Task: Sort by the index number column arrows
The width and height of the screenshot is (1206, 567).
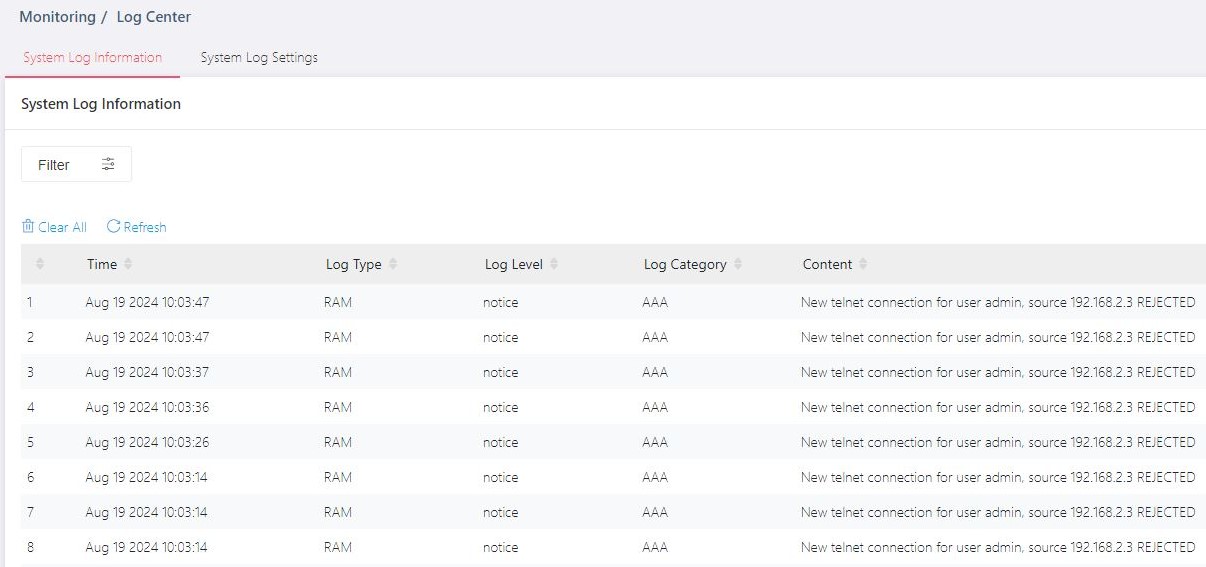Action: [40, 264]
